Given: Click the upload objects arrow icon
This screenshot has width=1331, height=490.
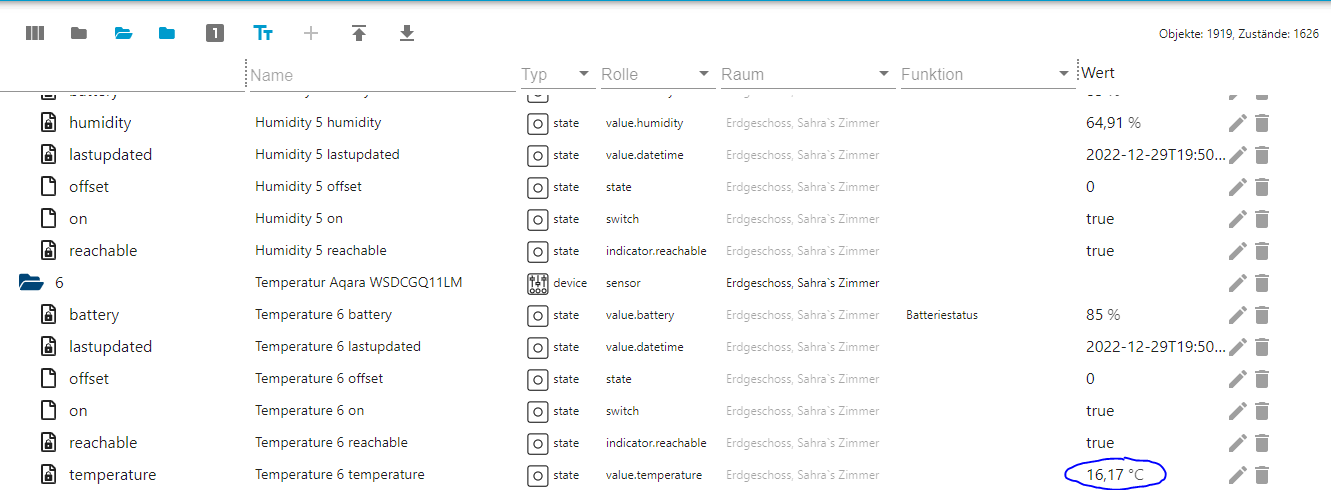Looking at the screenshot, I should (x=359, y=33).
